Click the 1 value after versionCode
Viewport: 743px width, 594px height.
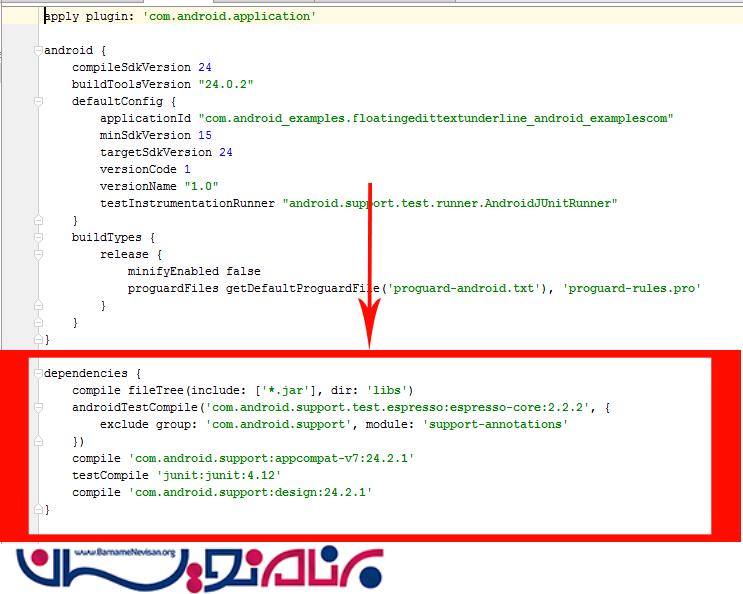pyautogui.click(x=187, y=170)
